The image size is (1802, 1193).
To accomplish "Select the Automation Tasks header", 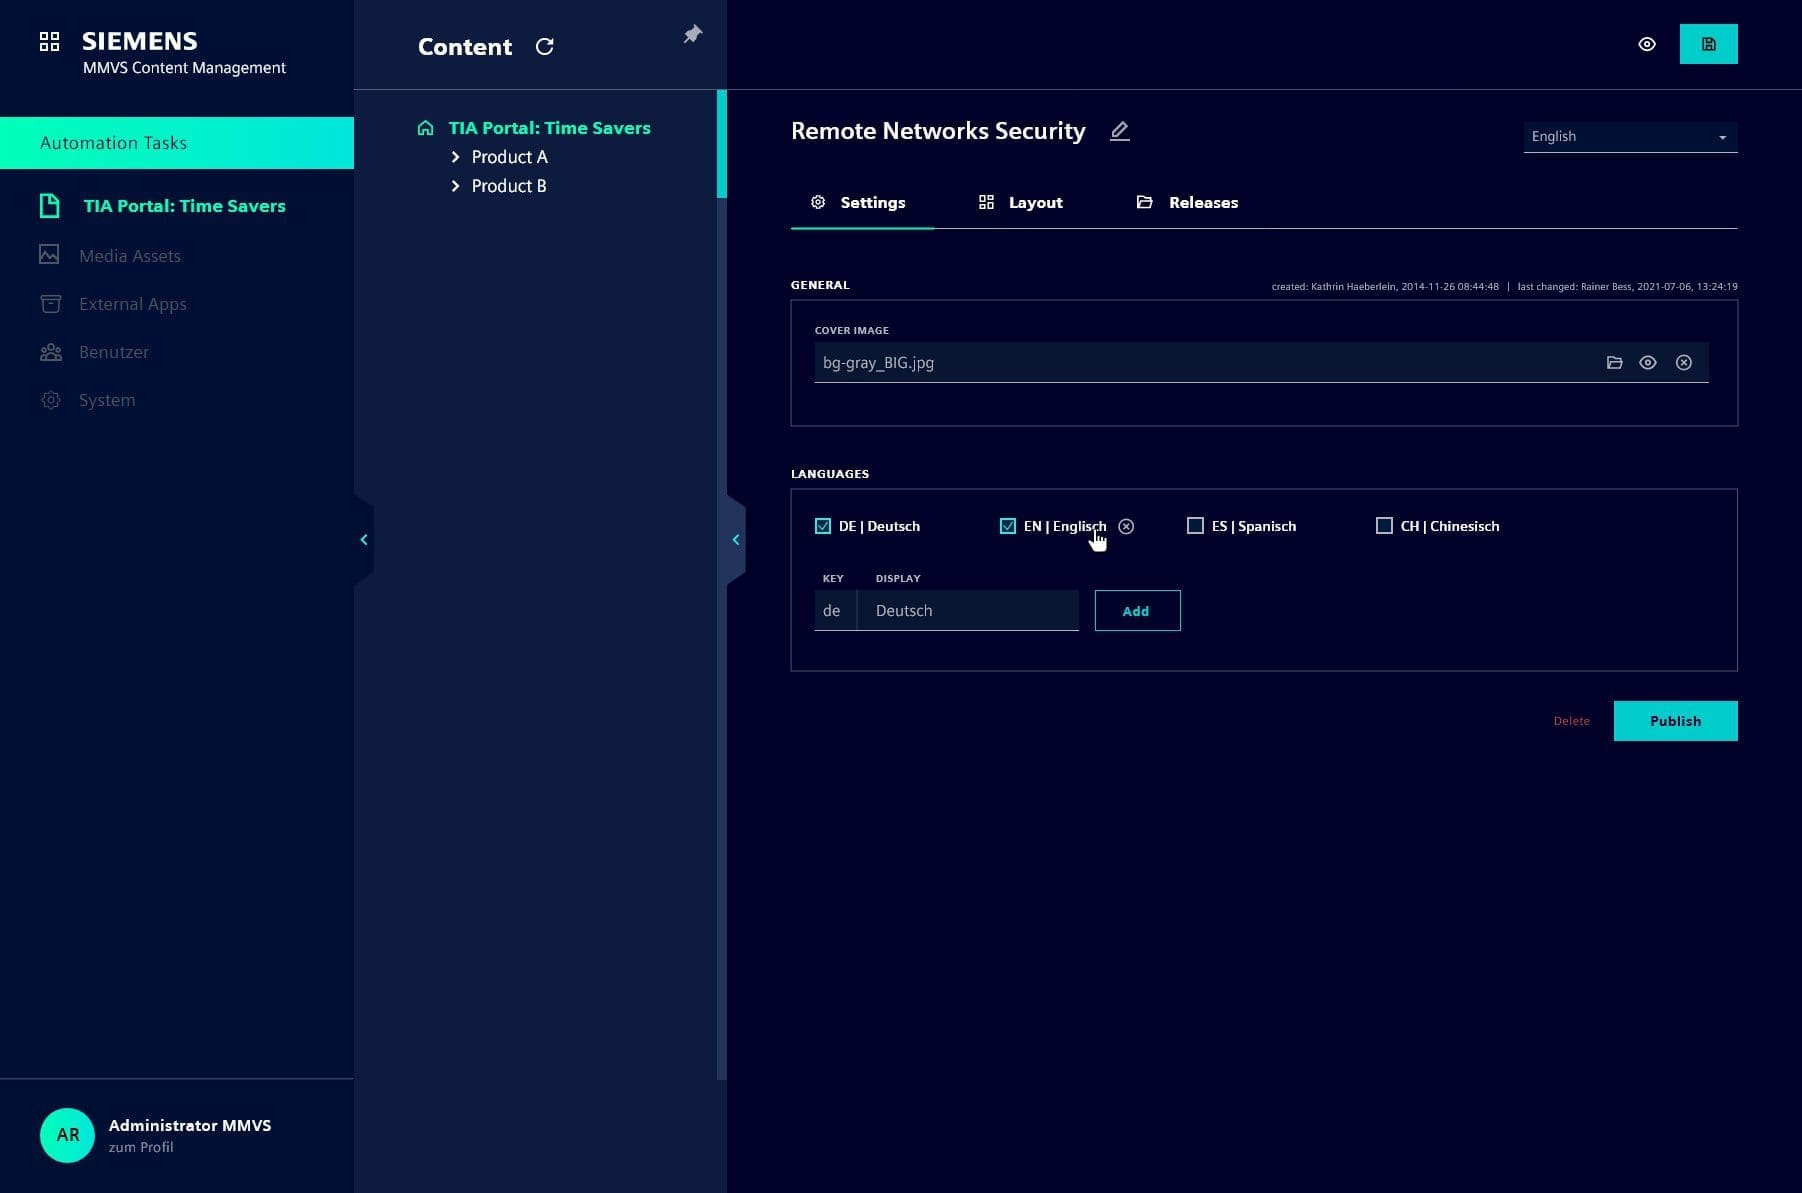I will click(x=177, y=143).
